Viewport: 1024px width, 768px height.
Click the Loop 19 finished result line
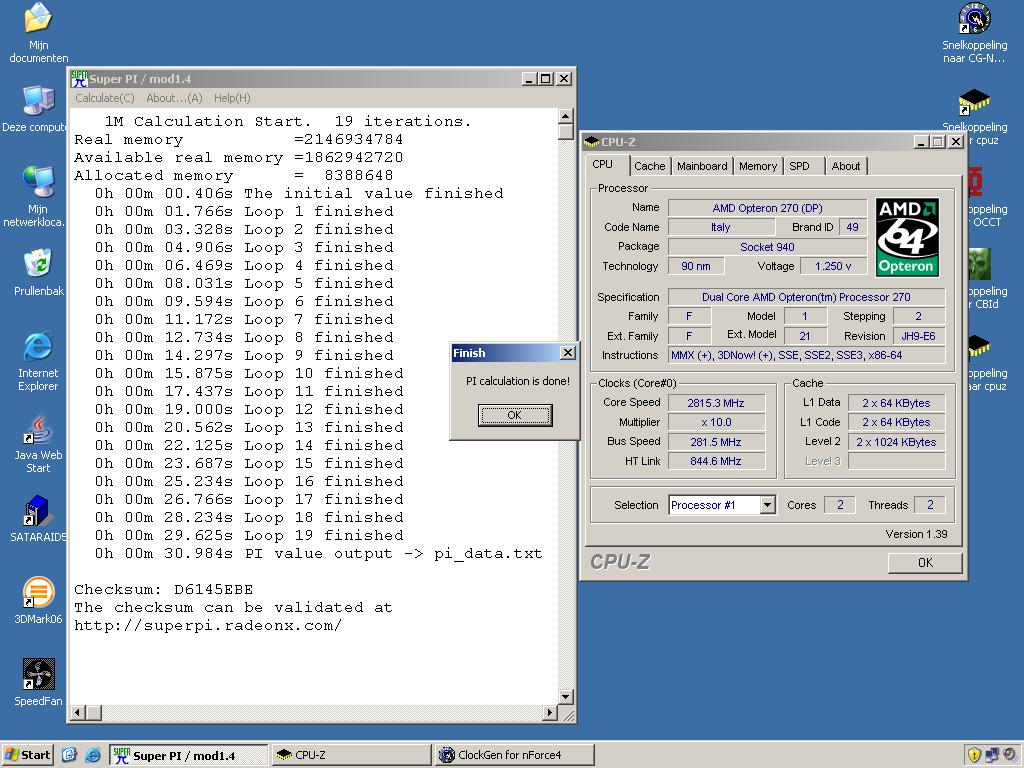pos(249,536)
